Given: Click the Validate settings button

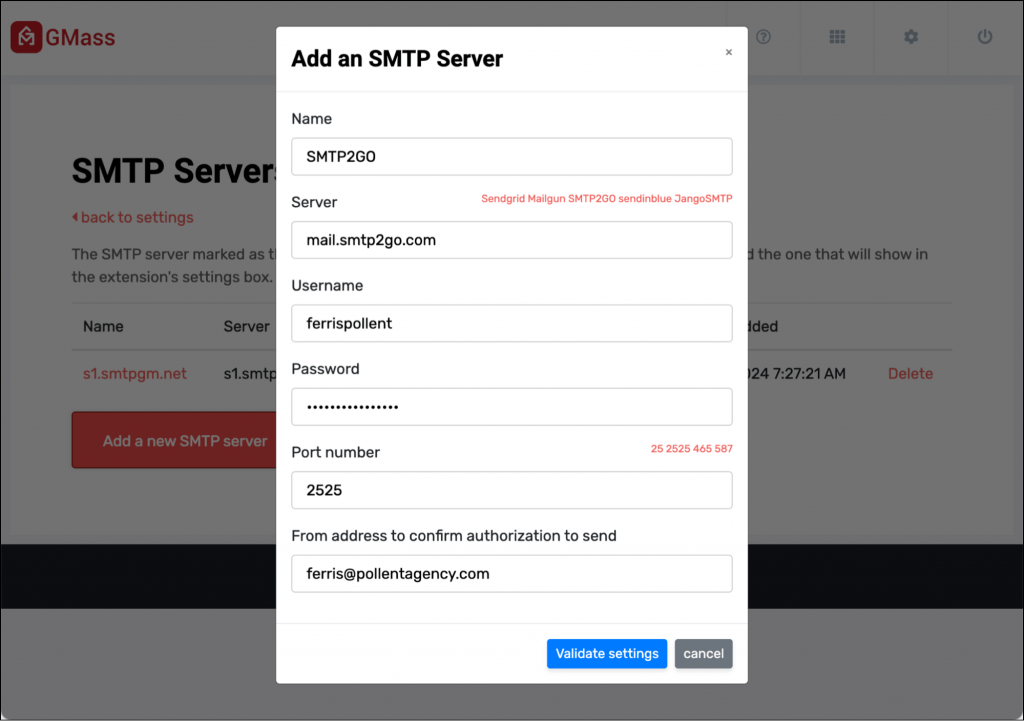Looking at the screenshot, I should click(x=606, y=653).
